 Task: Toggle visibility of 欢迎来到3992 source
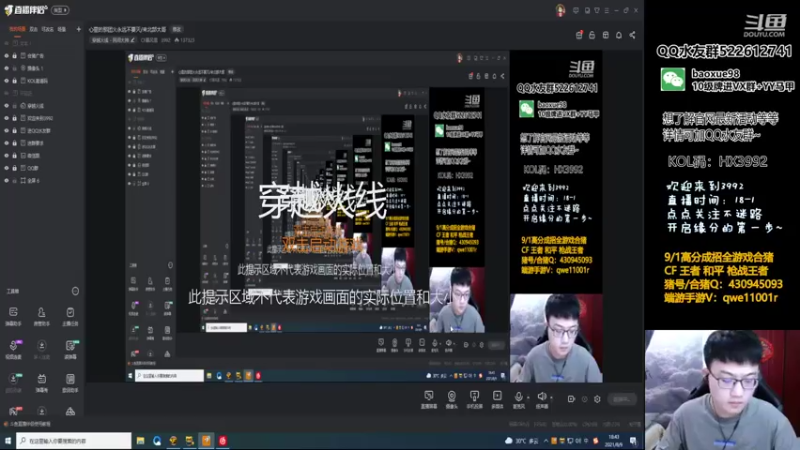tap(6, 118)
